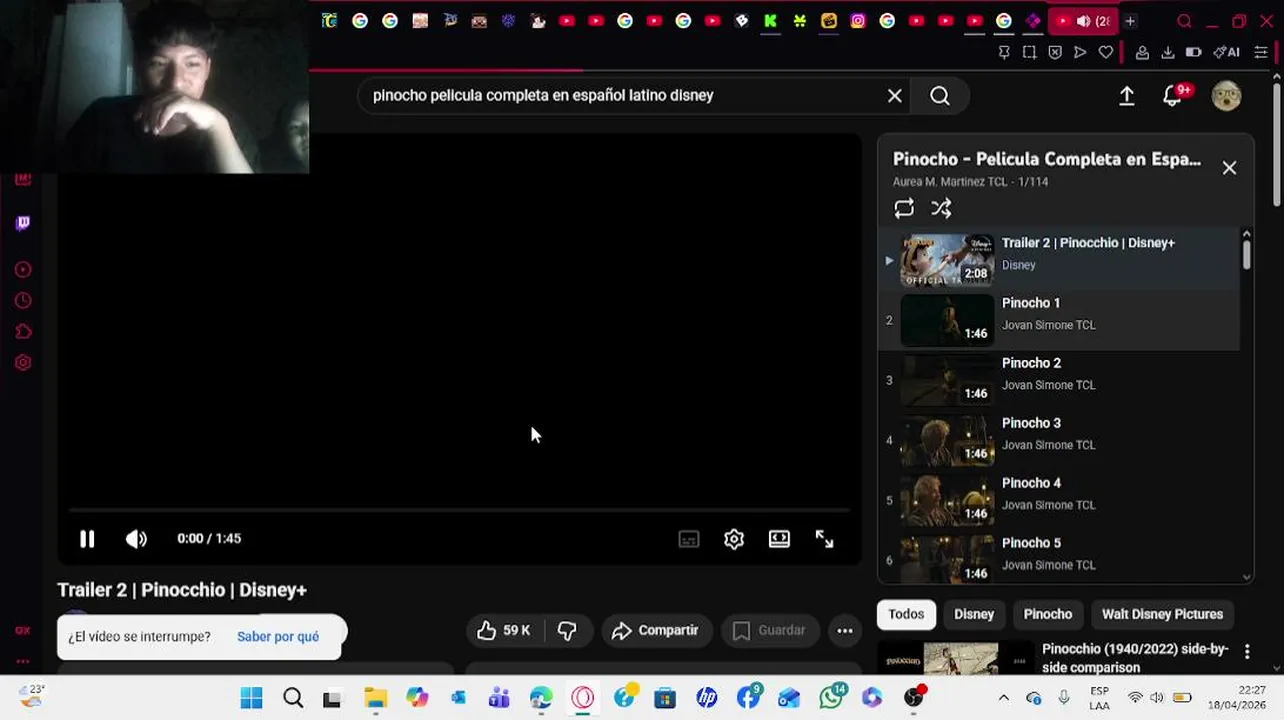Toggle shuffle playlist icon

click(x=941, y=208)
